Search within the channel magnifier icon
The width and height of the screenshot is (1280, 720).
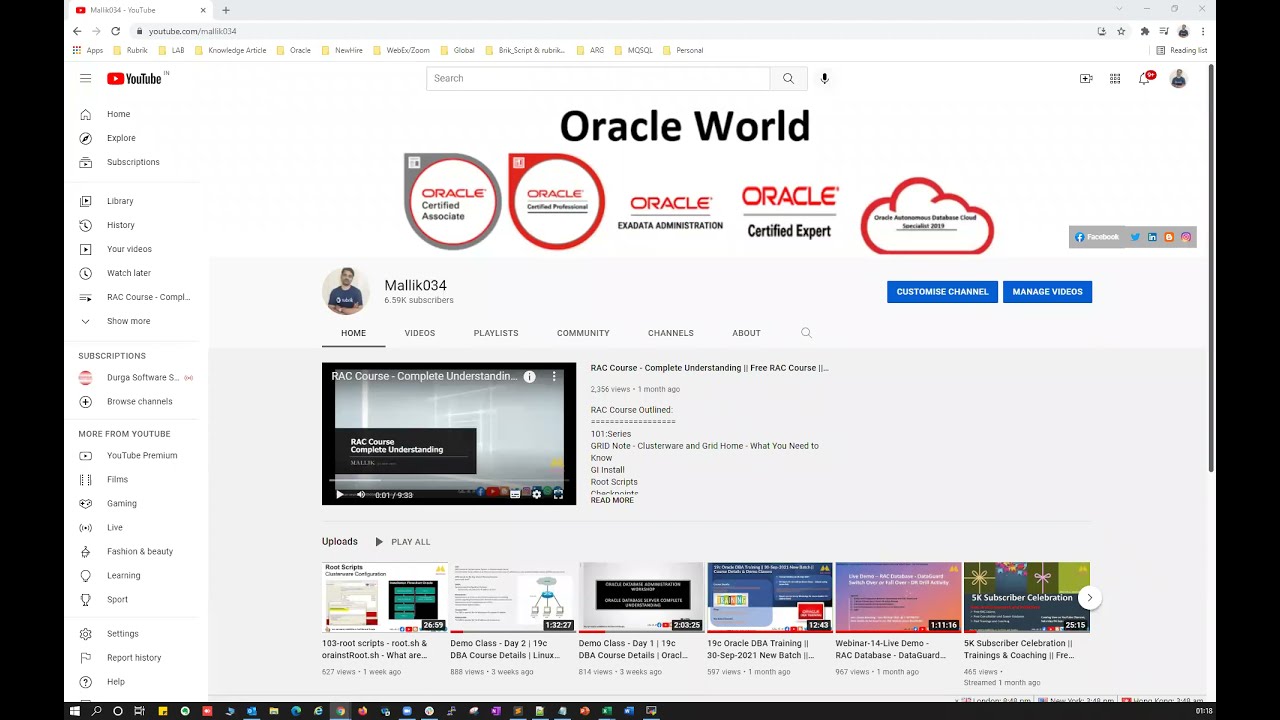click(806, 333)
